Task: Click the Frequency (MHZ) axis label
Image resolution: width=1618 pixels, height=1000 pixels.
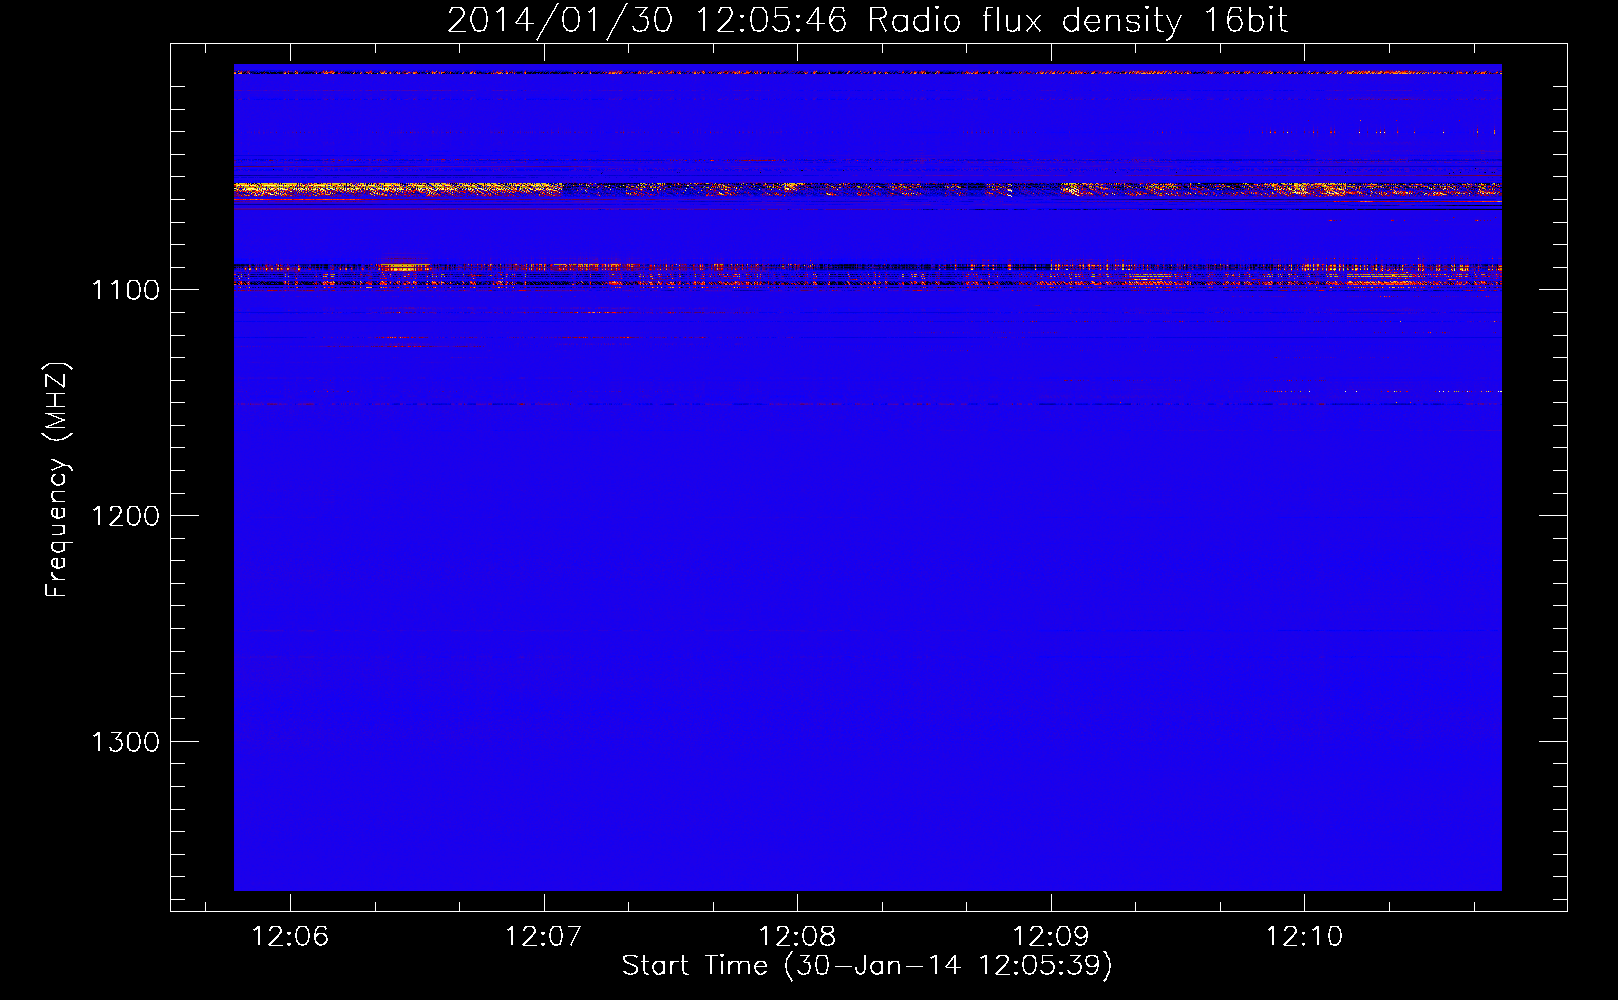Action: (x=57, y=480)
